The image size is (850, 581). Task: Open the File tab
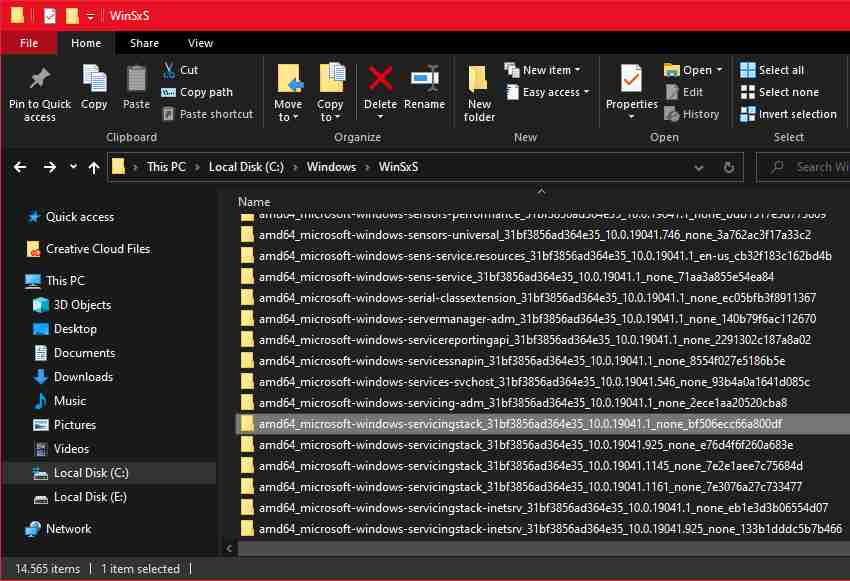coord(29,43)
